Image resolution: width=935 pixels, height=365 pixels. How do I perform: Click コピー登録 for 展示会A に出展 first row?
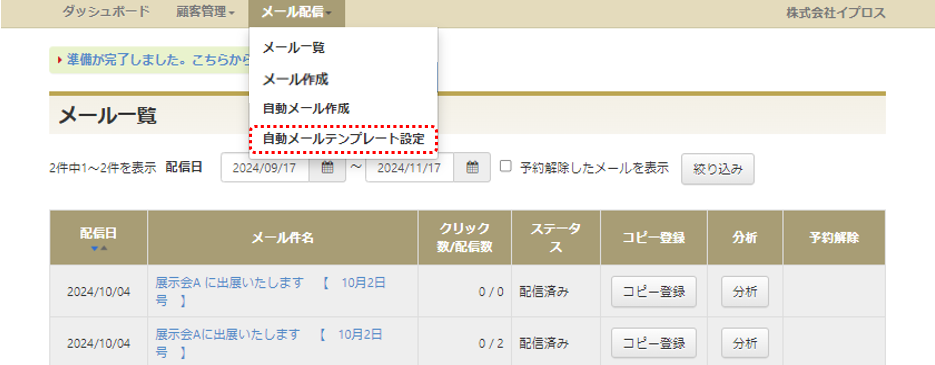click(654, 292)
